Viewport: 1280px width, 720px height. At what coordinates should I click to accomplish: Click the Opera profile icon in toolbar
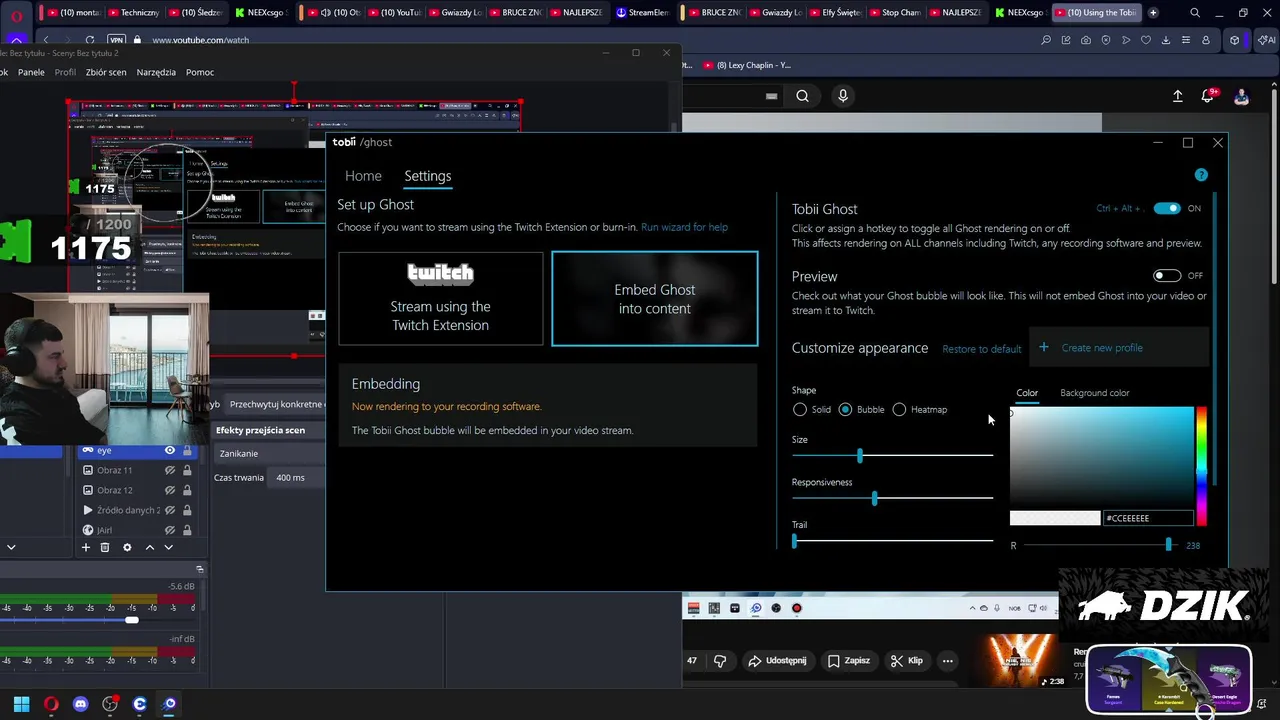click(1206, 40)
